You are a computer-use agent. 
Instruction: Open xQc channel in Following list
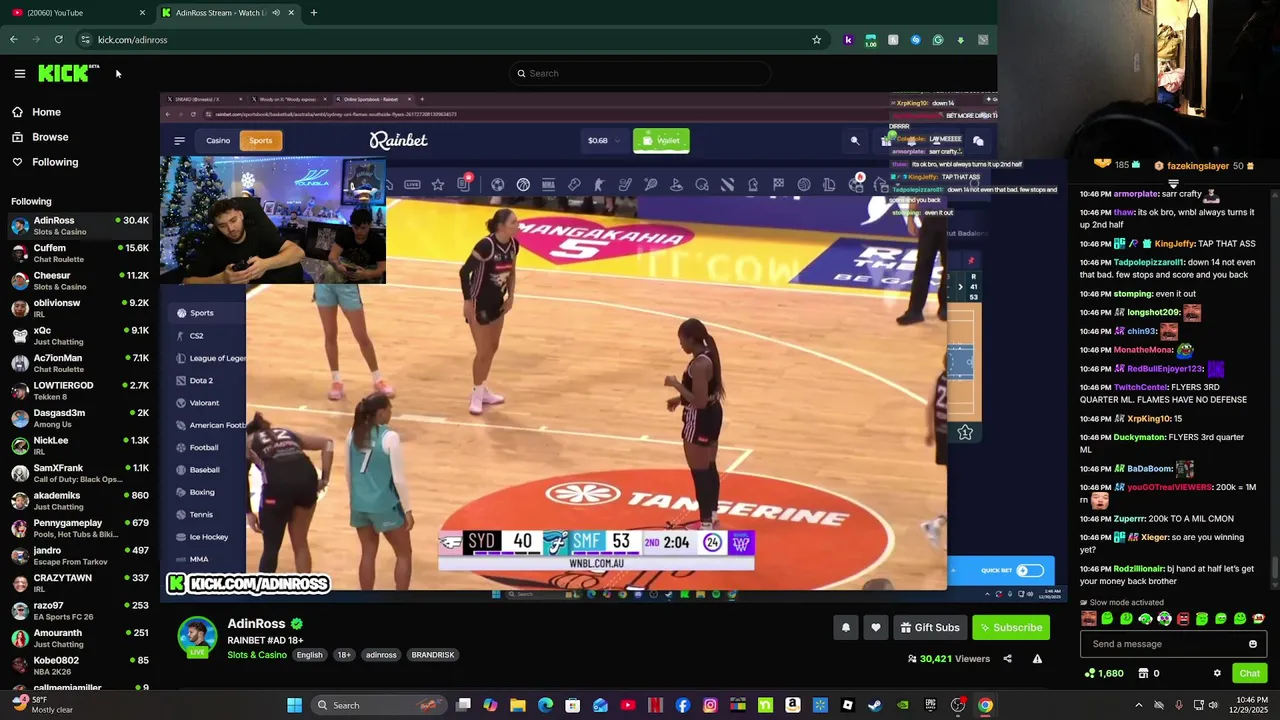click(x=80, y=336)
